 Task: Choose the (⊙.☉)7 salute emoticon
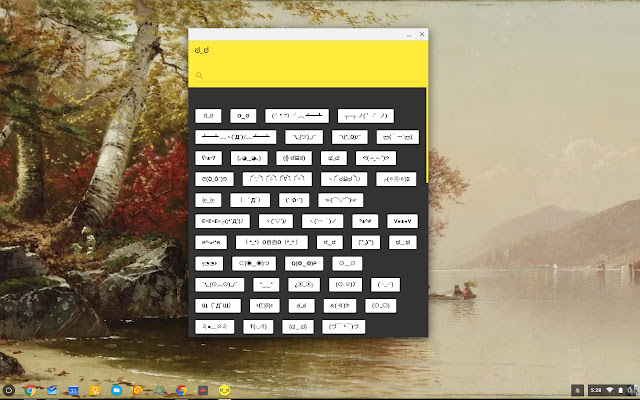345,284
